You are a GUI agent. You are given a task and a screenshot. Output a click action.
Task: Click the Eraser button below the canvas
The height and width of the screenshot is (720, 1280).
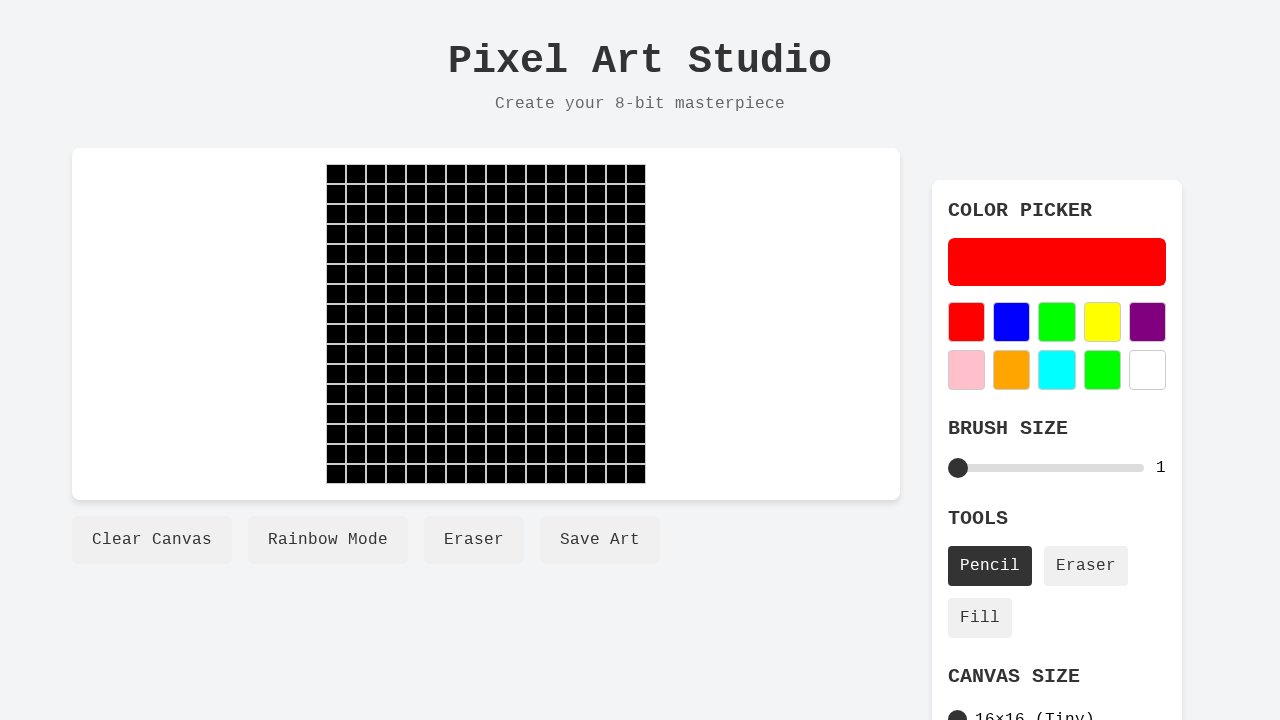pyautogui.click(x=474, y=540)
